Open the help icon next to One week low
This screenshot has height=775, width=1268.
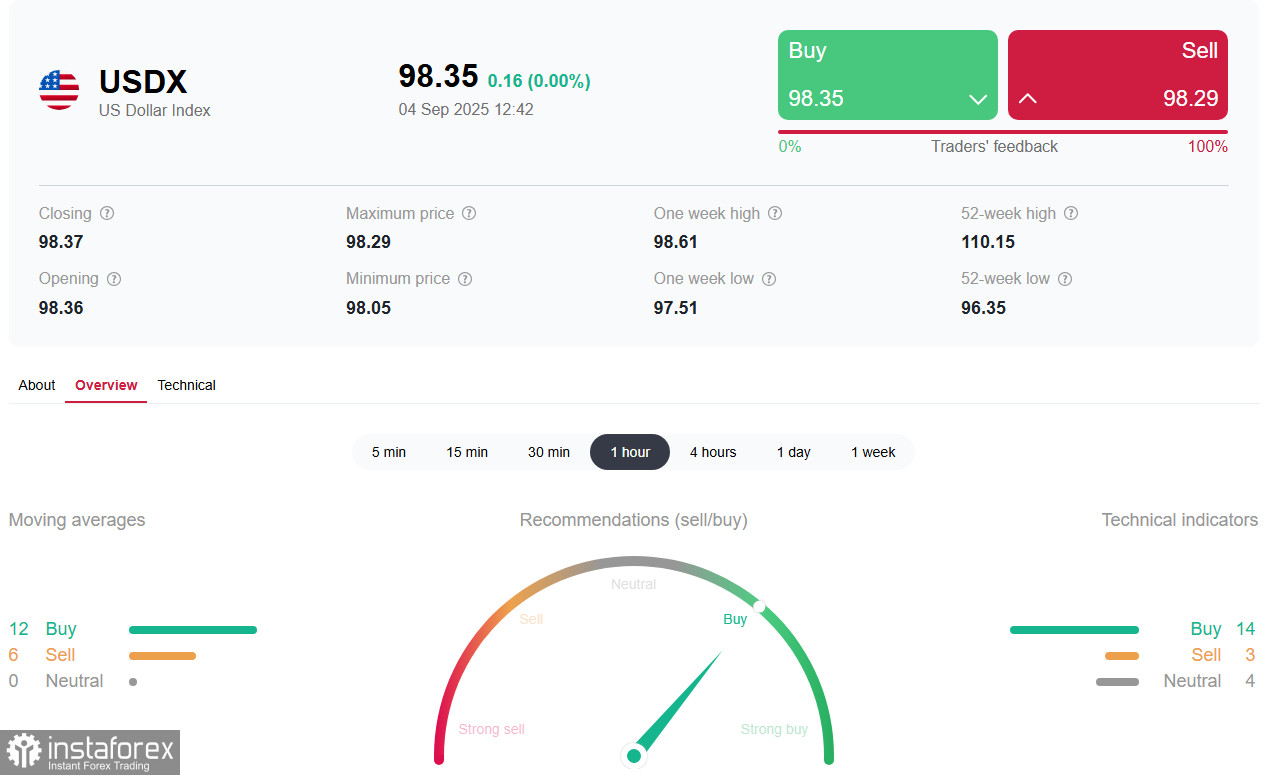[x=769, y=279]
